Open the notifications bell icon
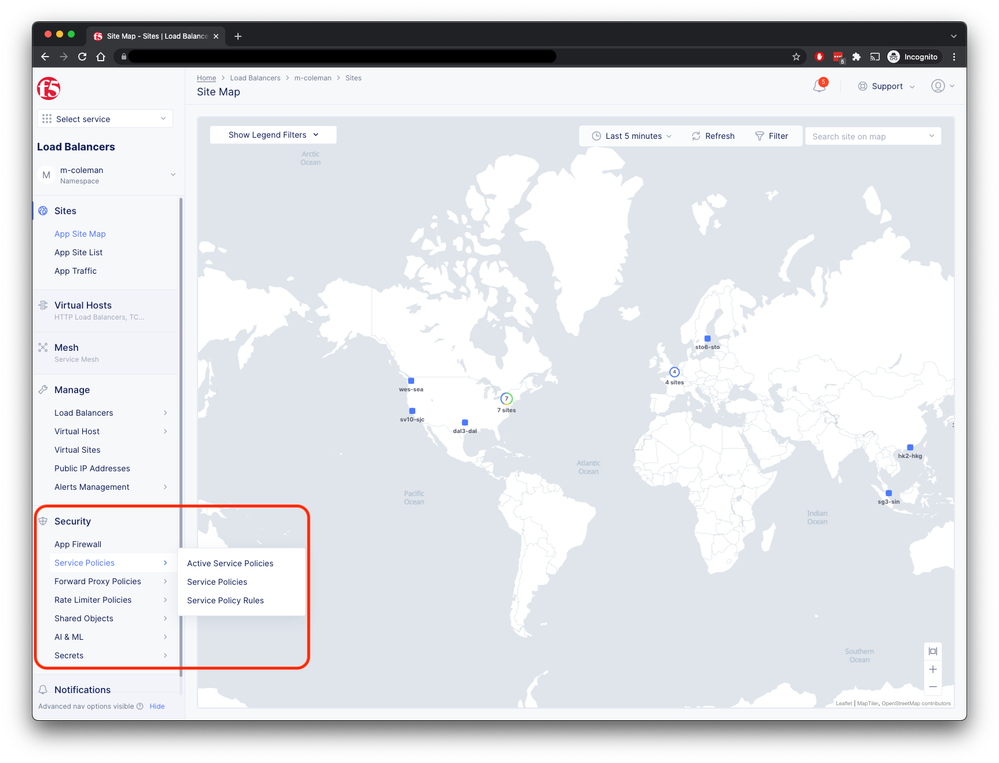The height and width of the screenshot is (763, 999). pyautogui.click(x=819, y=86)
